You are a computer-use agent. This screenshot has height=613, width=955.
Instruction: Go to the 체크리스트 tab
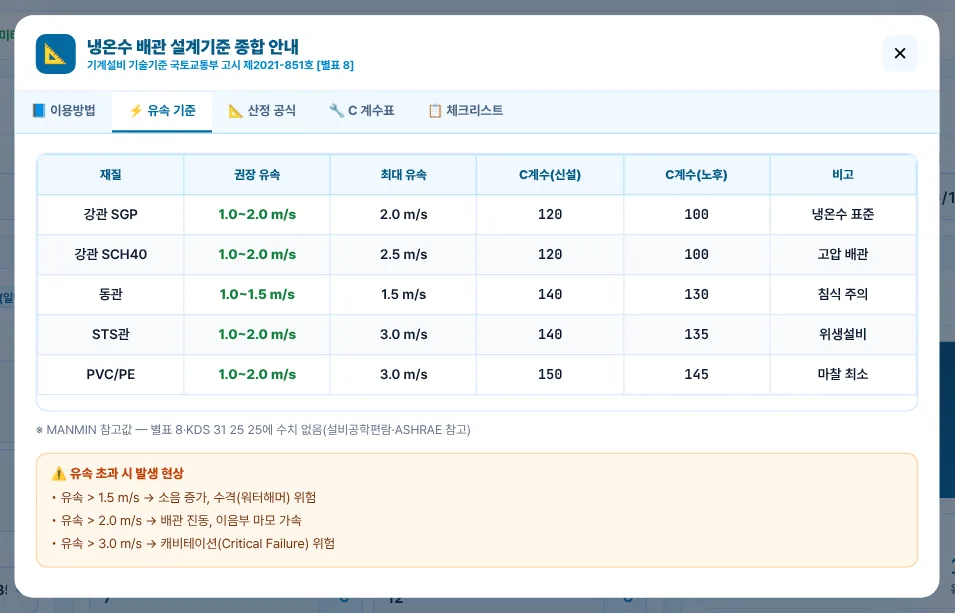click(x=465, y=111)
